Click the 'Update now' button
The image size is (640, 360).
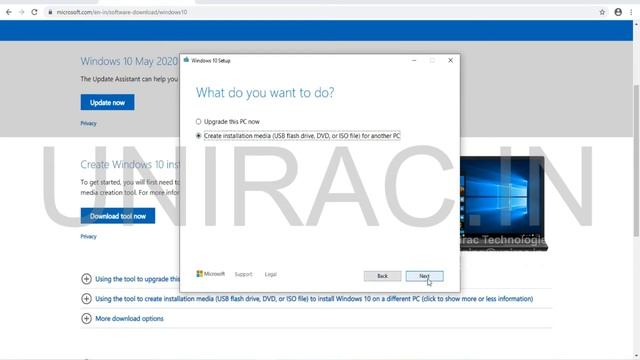pyautogui.click(x=107, y=102)
